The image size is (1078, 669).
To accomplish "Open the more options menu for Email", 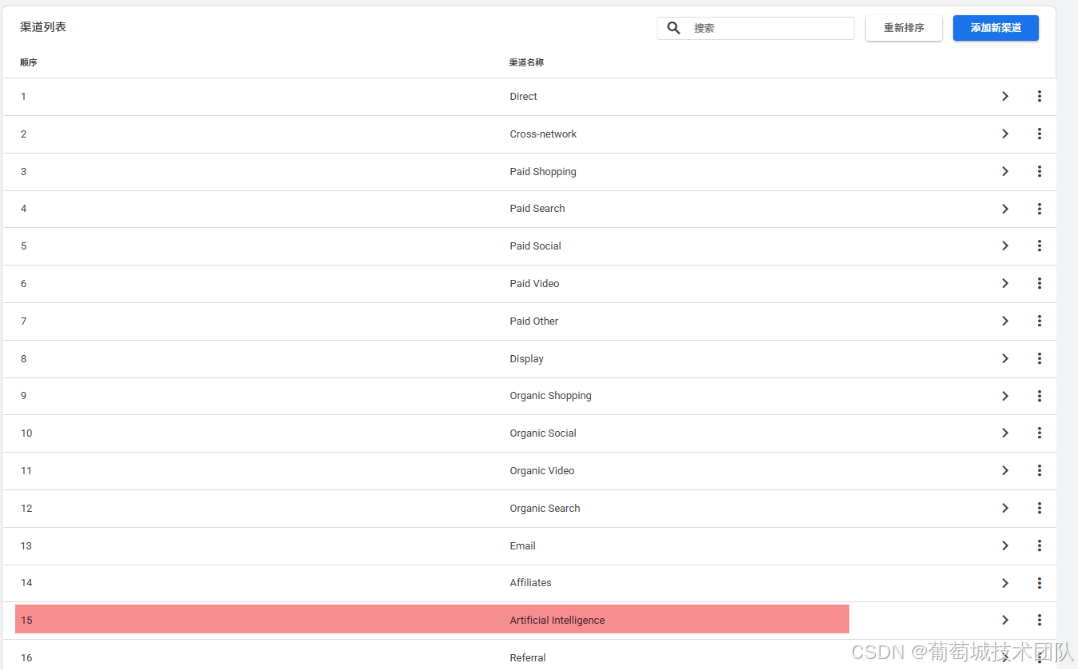I will pyautogui.click(x=1039, y=545).
